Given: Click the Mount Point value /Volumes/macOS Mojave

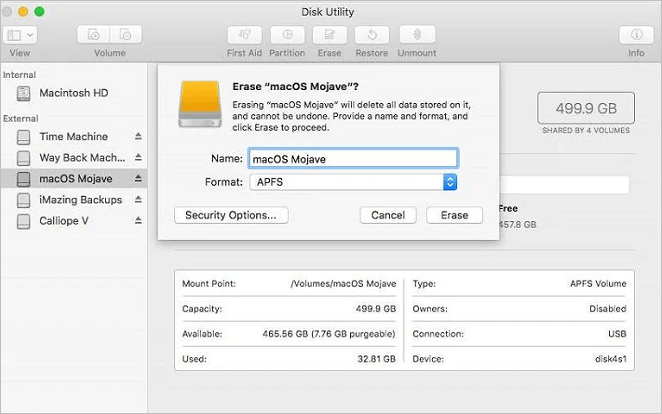Looking at the screenshot, I should point(343,284).
